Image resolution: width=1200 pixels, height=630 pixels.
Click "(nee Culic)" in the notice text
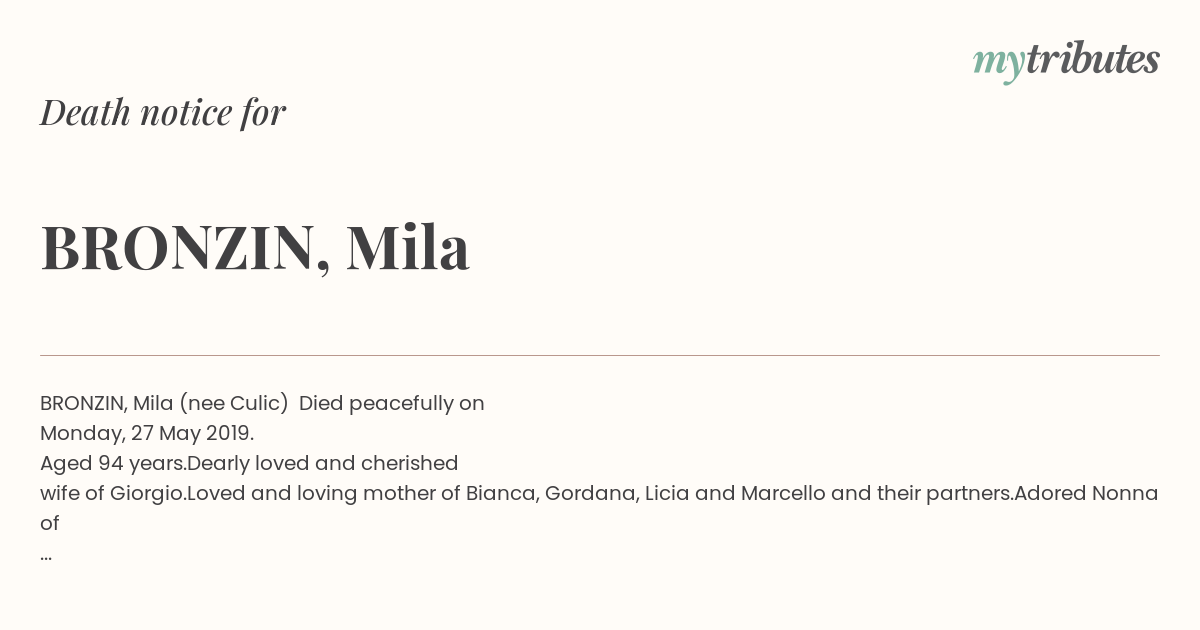(x=234, y=403)
